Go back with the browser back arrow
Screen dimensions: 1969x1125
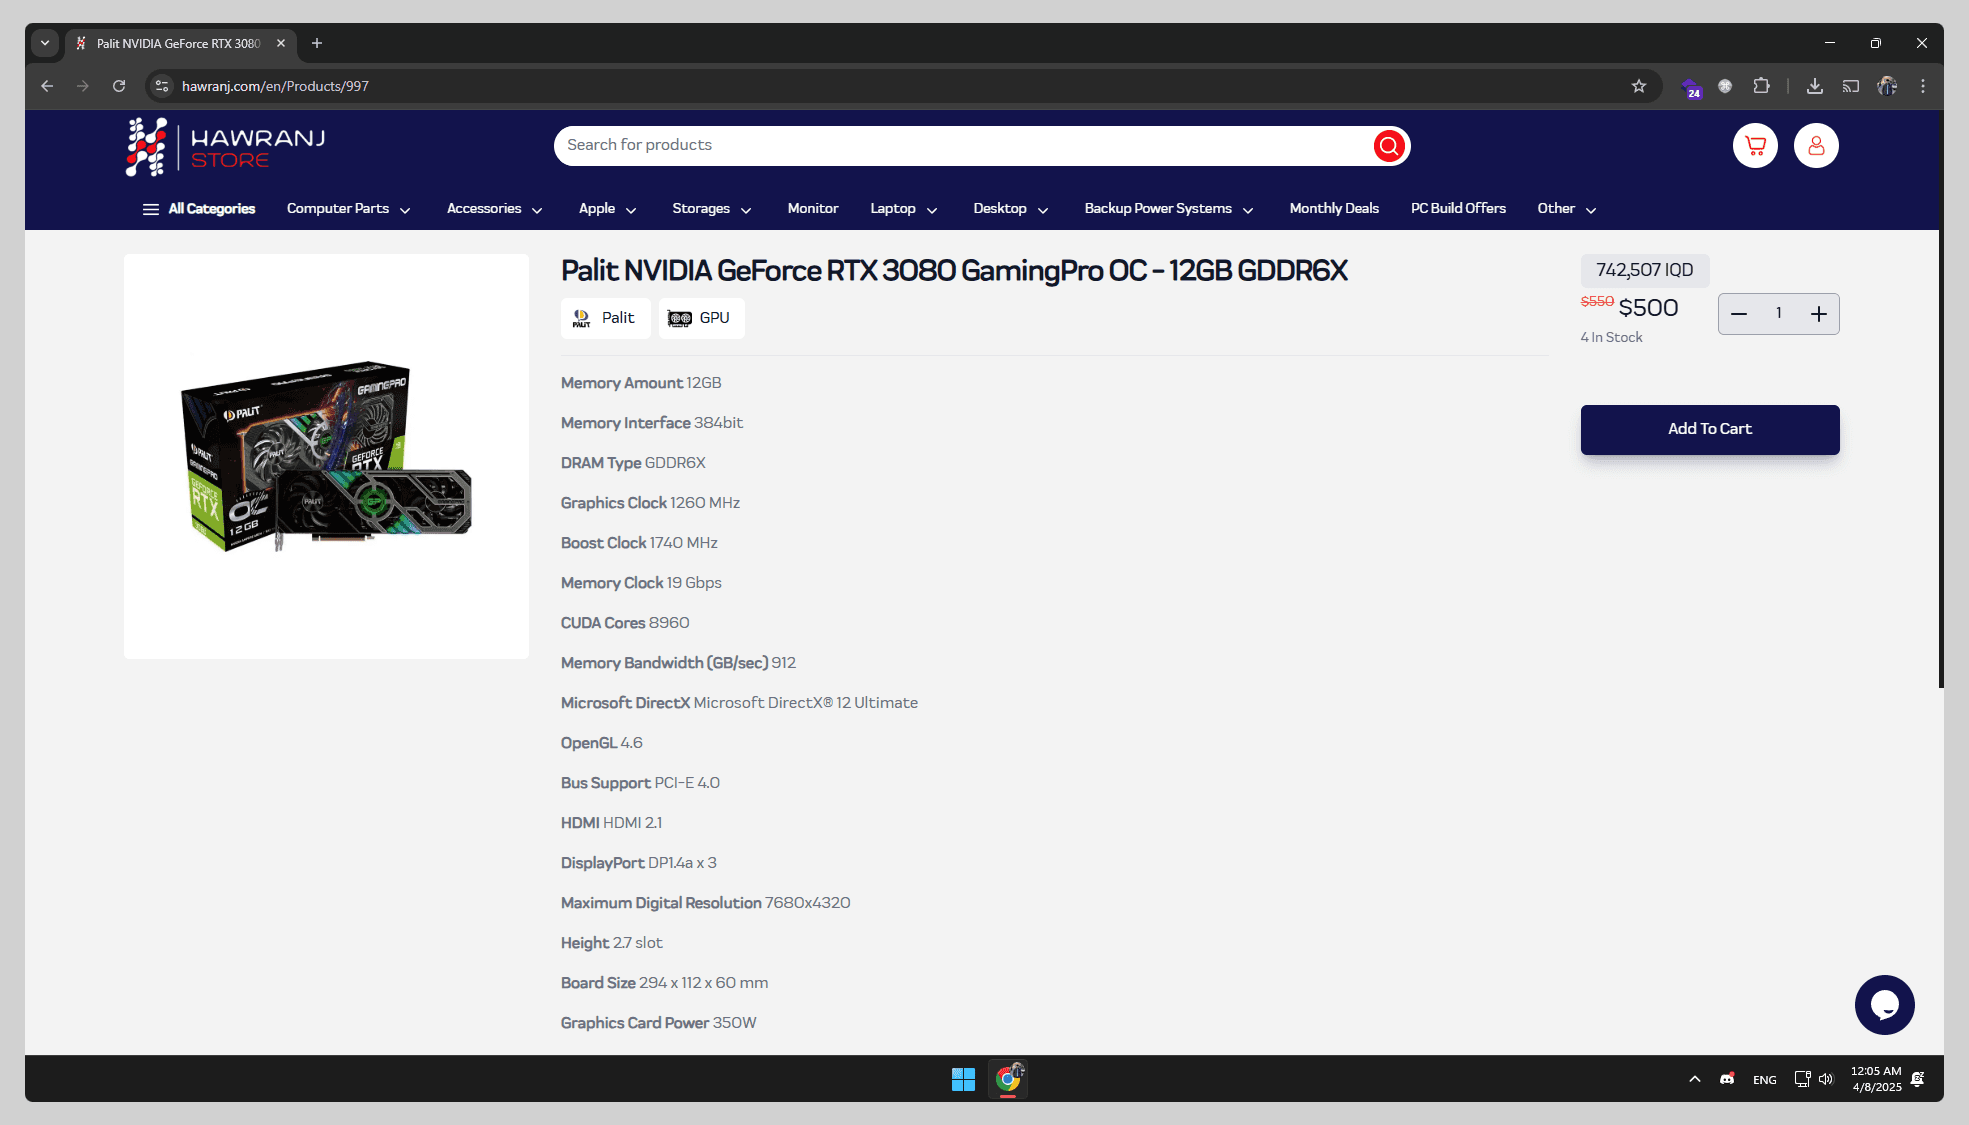point(47,86)
